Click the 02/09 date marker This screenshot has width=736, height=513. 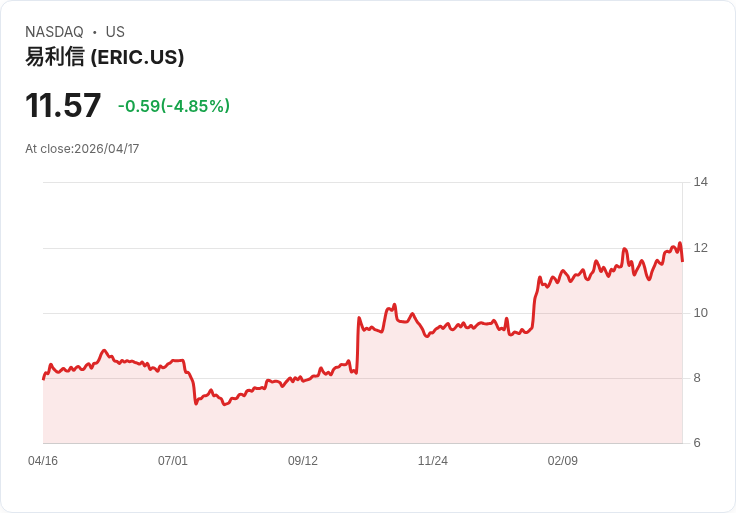click(563, 461)
